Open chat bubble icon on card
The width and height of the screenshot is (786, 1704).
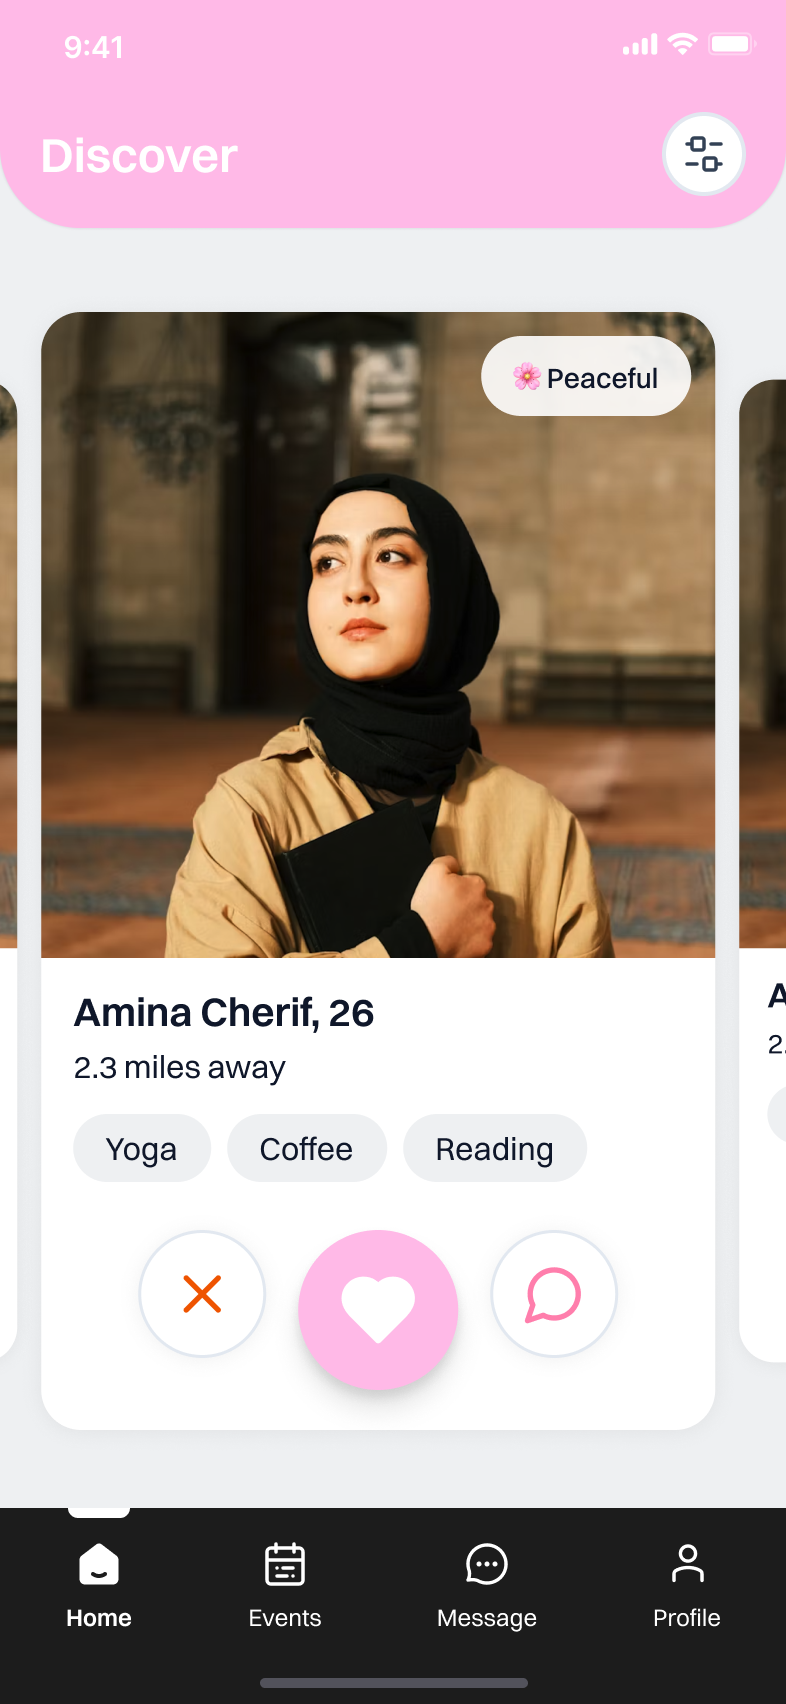(553, 1294)
